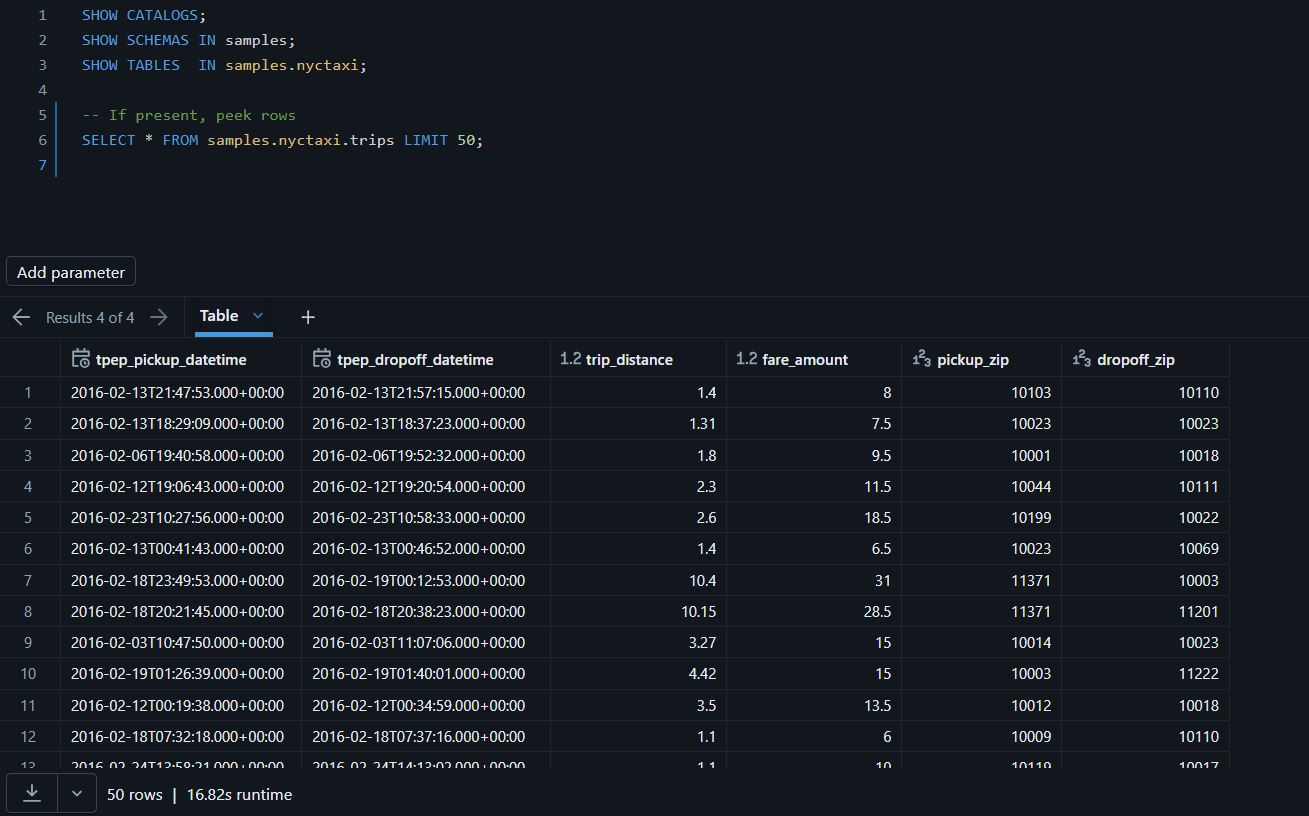Click the Add parameter button

click(x=71, y=272)
